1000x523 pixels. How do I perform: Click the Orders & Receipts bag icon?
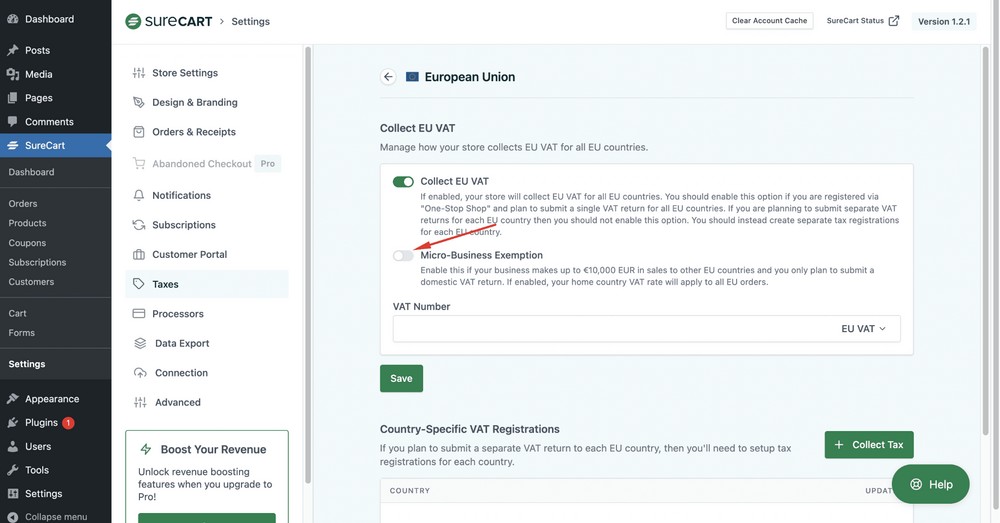[138, 131]
